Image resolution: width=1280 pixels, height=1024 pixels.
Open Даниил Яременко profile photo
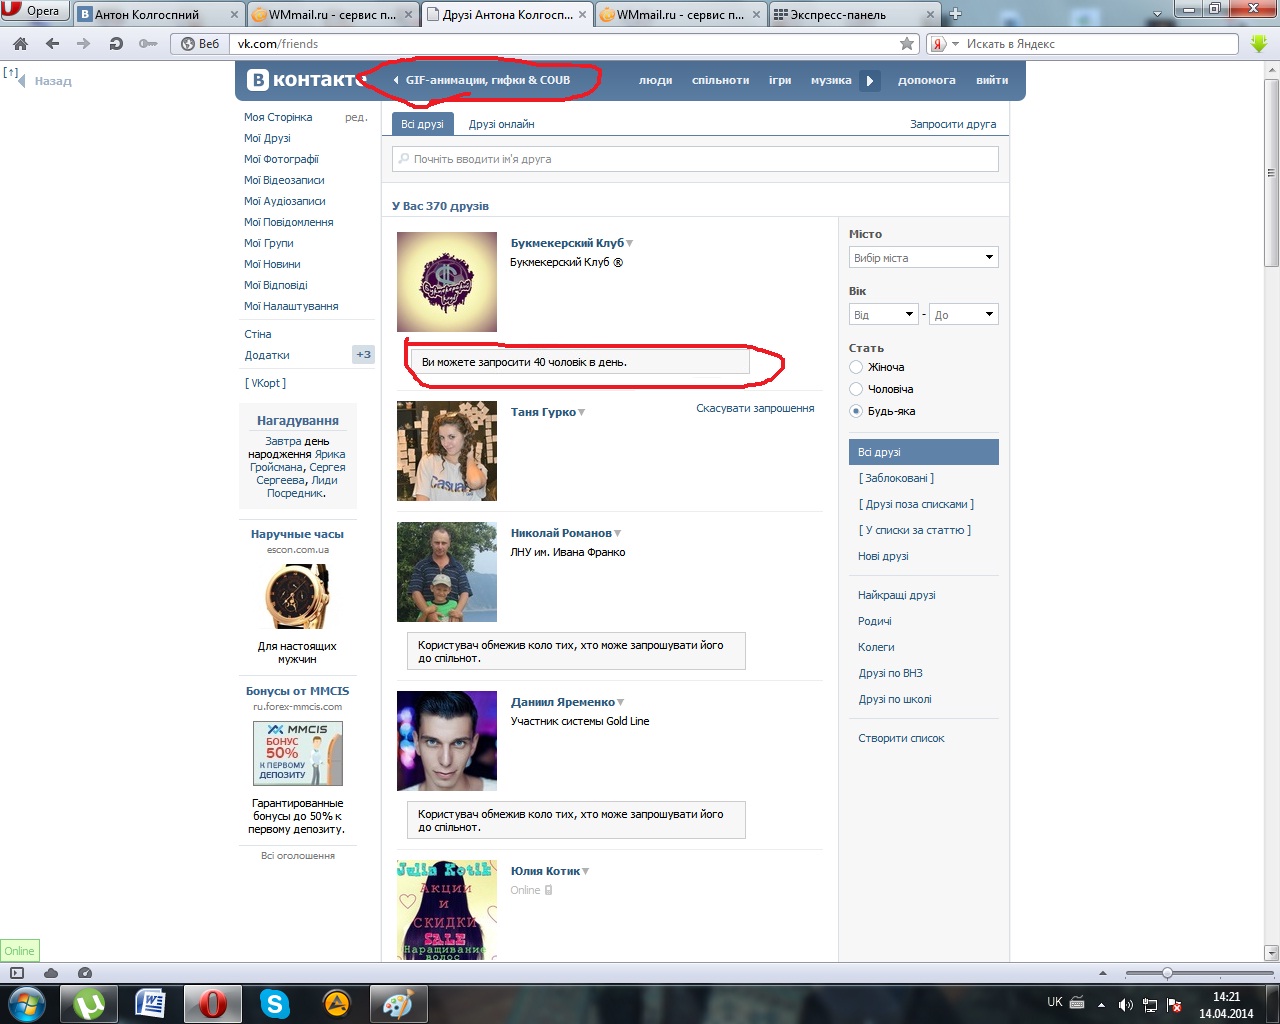(447, 741)
